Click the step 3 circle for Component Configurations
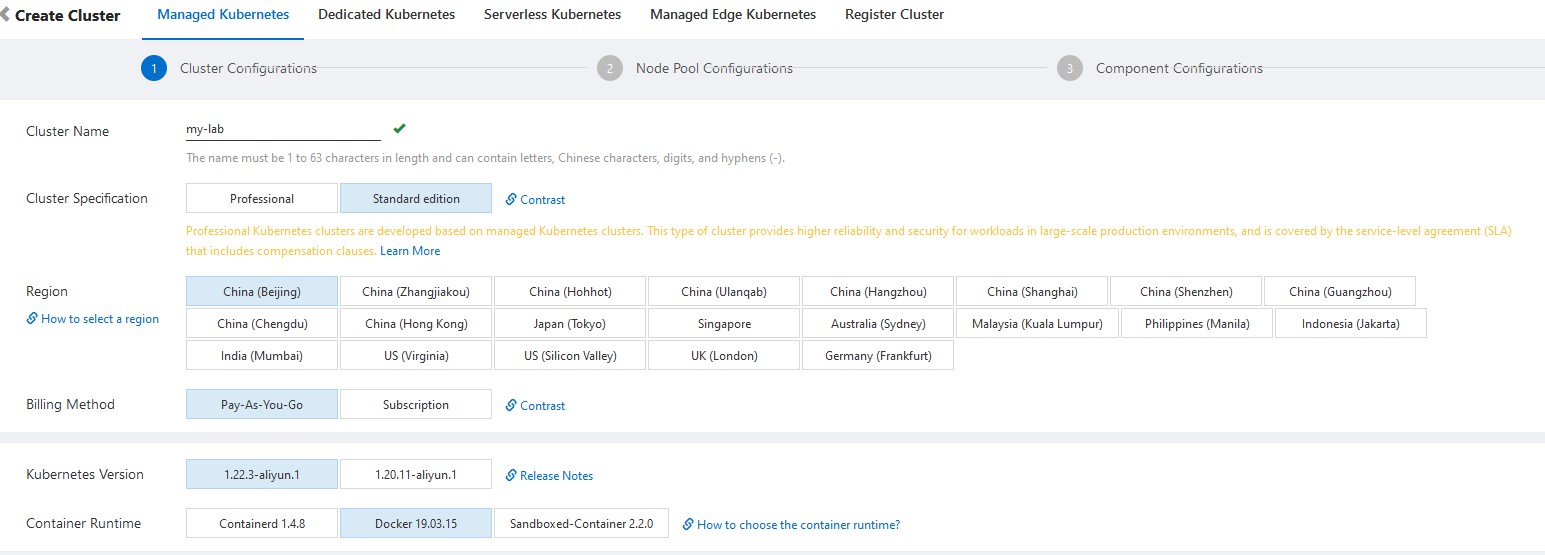The height and width of the screenshot is (555, 1545). (x=1069, y=68)
